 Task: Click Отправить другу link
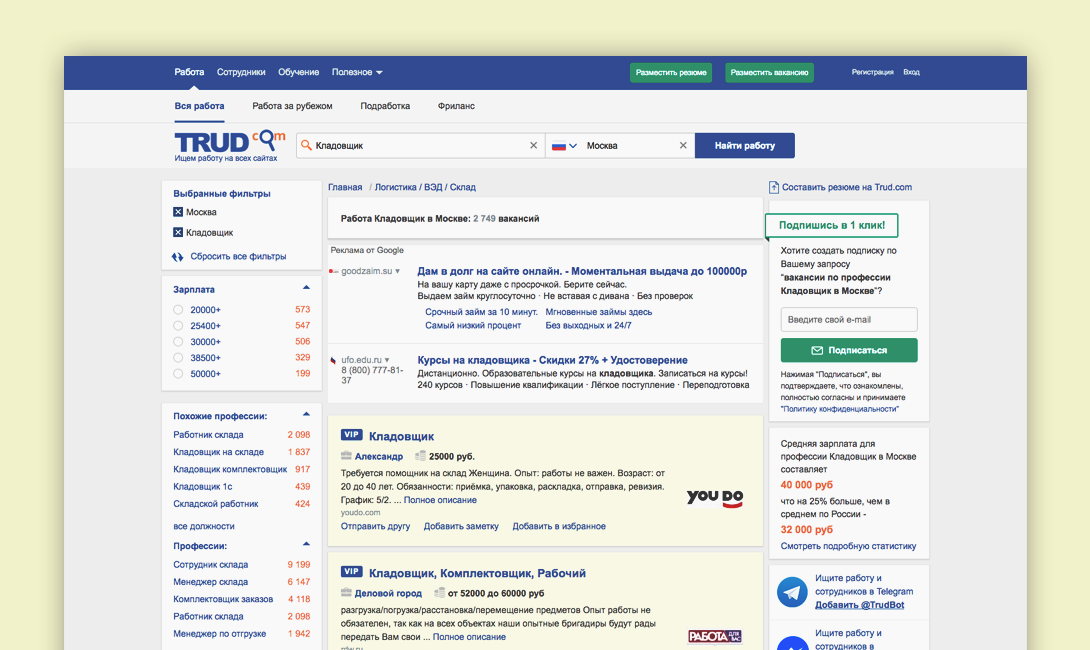375,526
